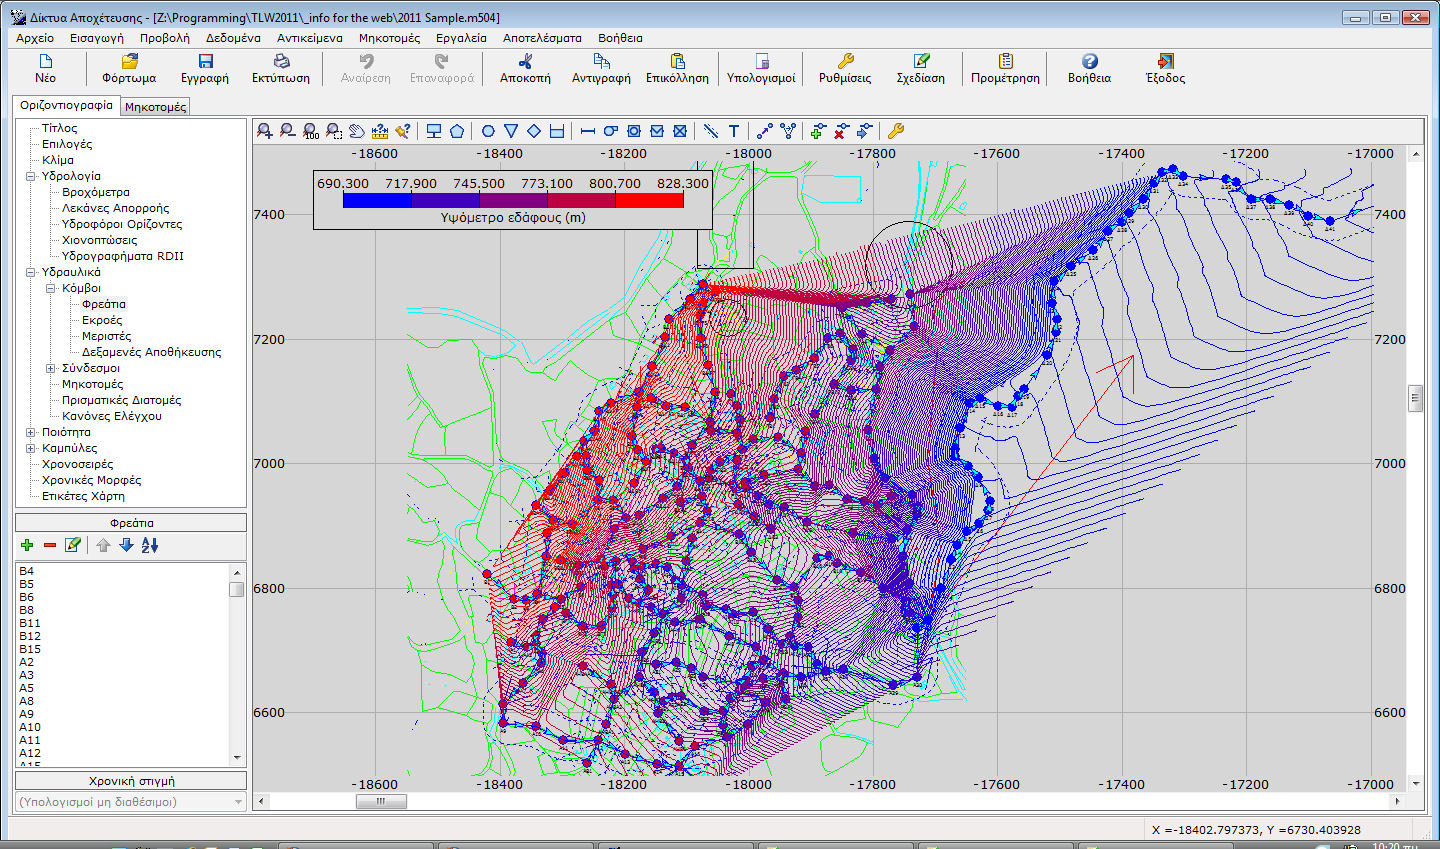This screenshot has width=1440, height=849.
Task: Click the red swatch in elevation legend
Action: coord(649,200)
